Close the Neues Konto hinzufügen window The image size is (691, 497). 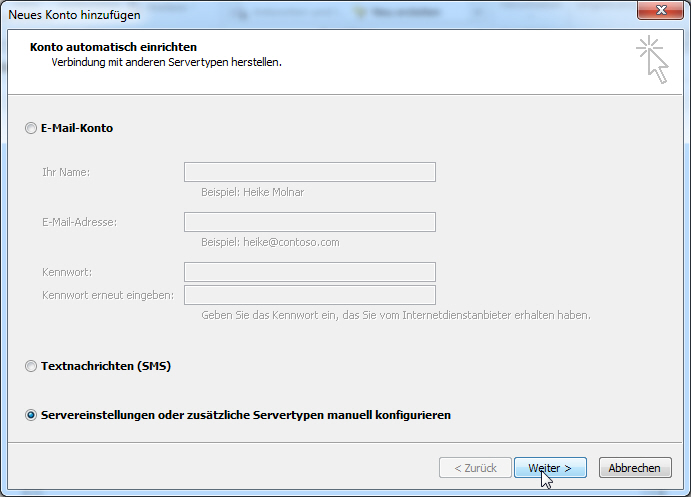click(660, 10)
